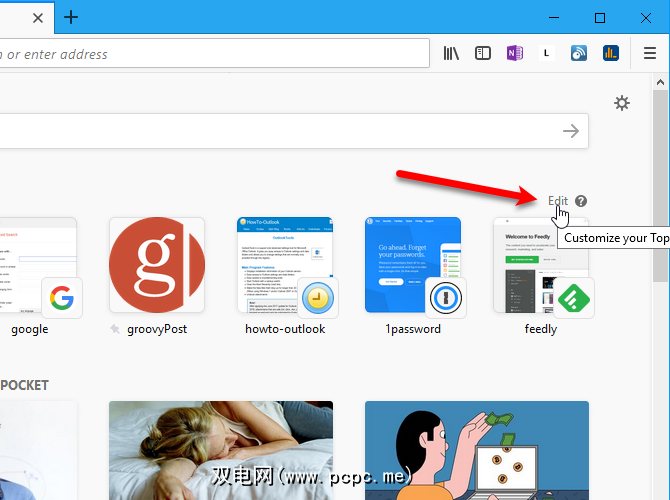Click the bar chart extension icon

point(611,53)
